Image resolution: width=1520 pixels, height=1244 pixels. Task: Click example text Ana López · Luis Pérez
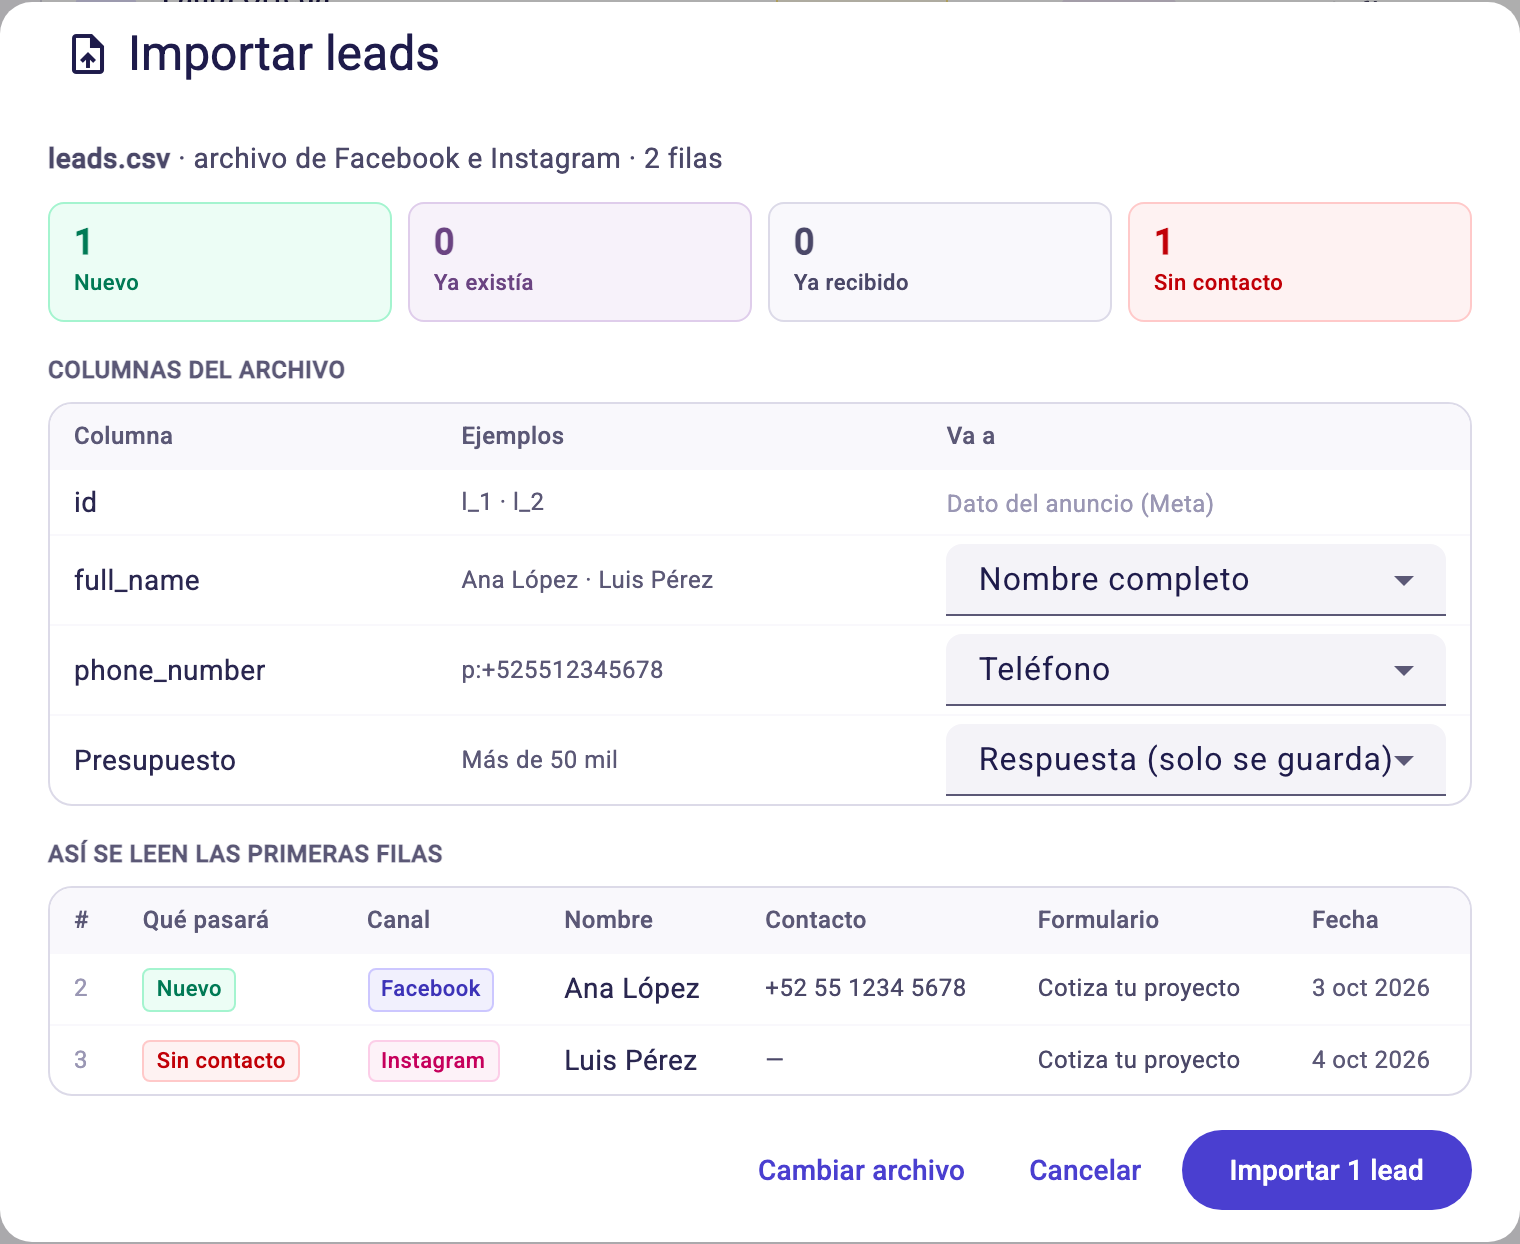[588, 580]
